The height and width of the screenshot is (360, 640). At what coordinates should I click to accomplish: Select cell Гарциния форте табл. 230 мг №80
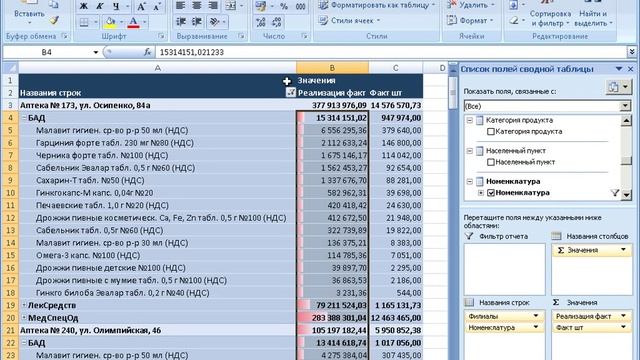[158, 143]
